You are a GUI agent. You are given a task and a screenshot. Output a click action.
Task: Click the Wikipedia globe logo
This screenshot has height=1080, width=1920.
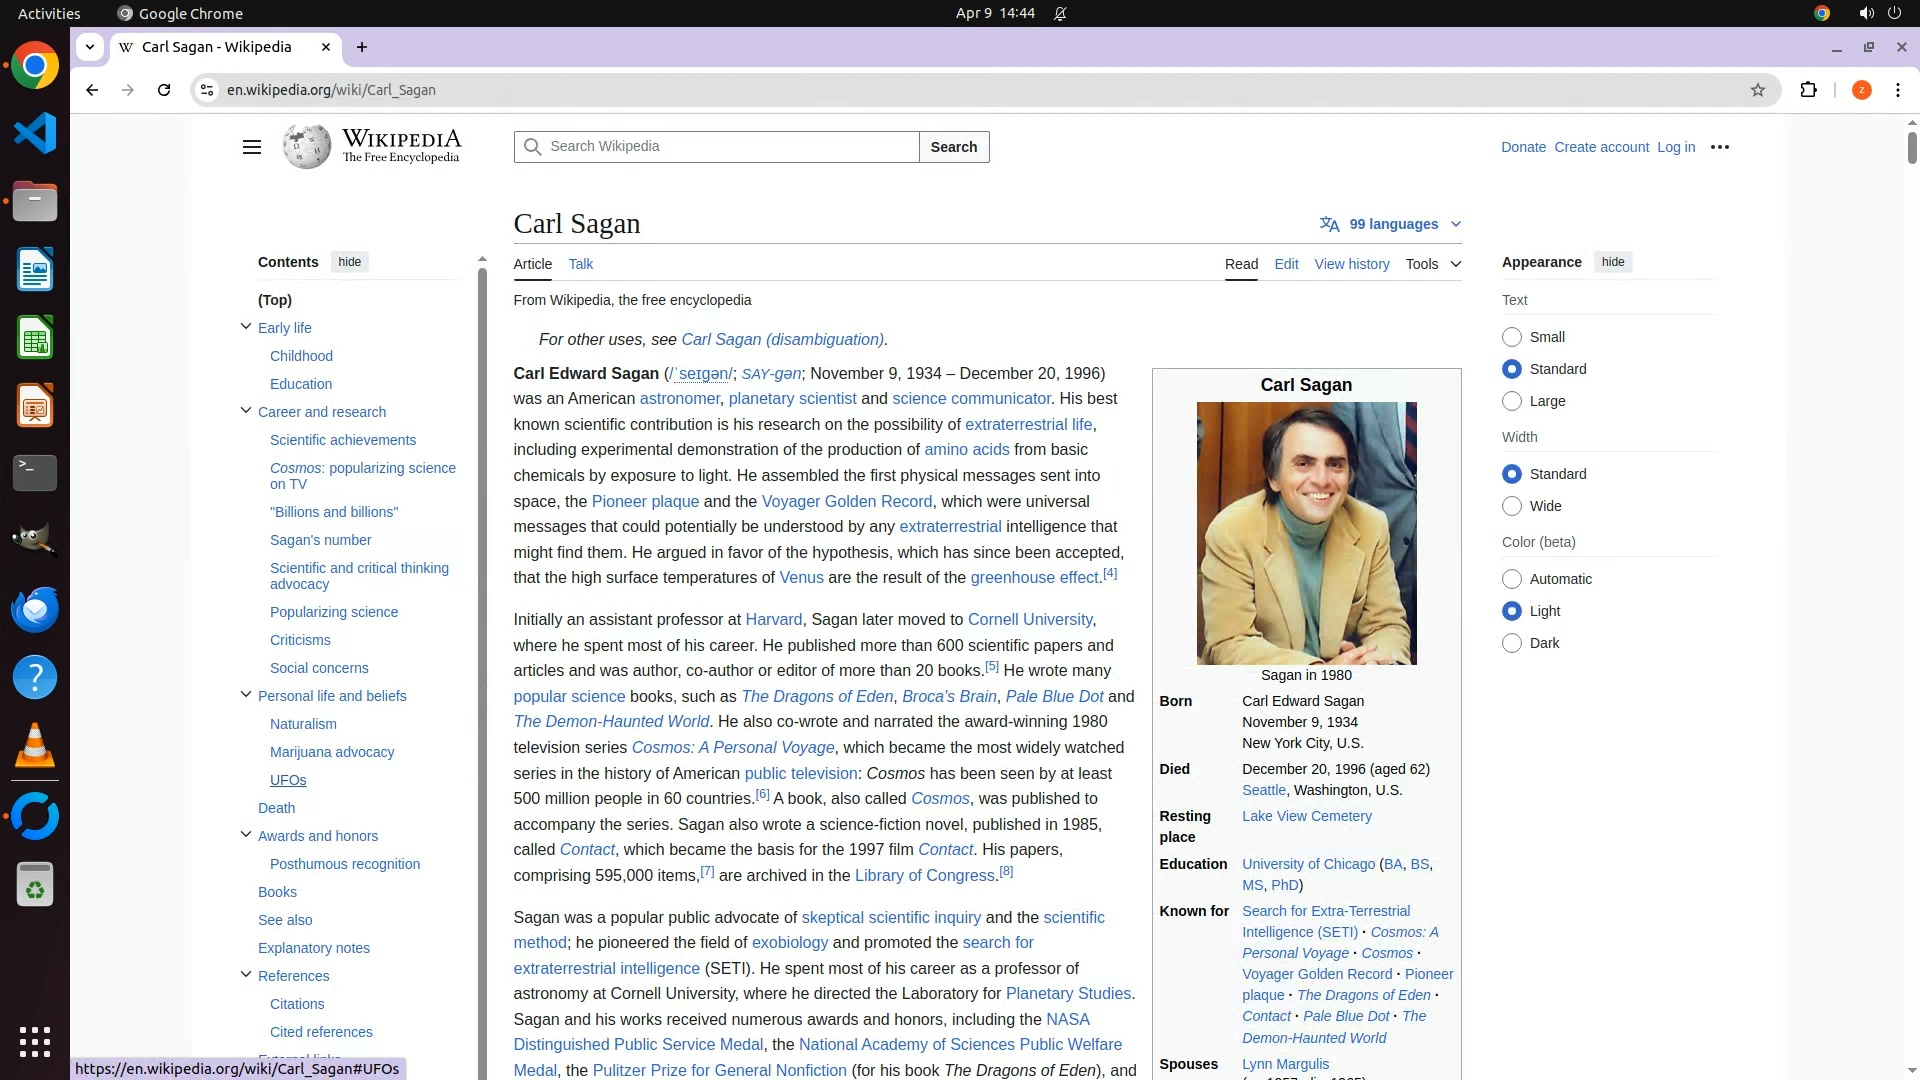point(306,147)
